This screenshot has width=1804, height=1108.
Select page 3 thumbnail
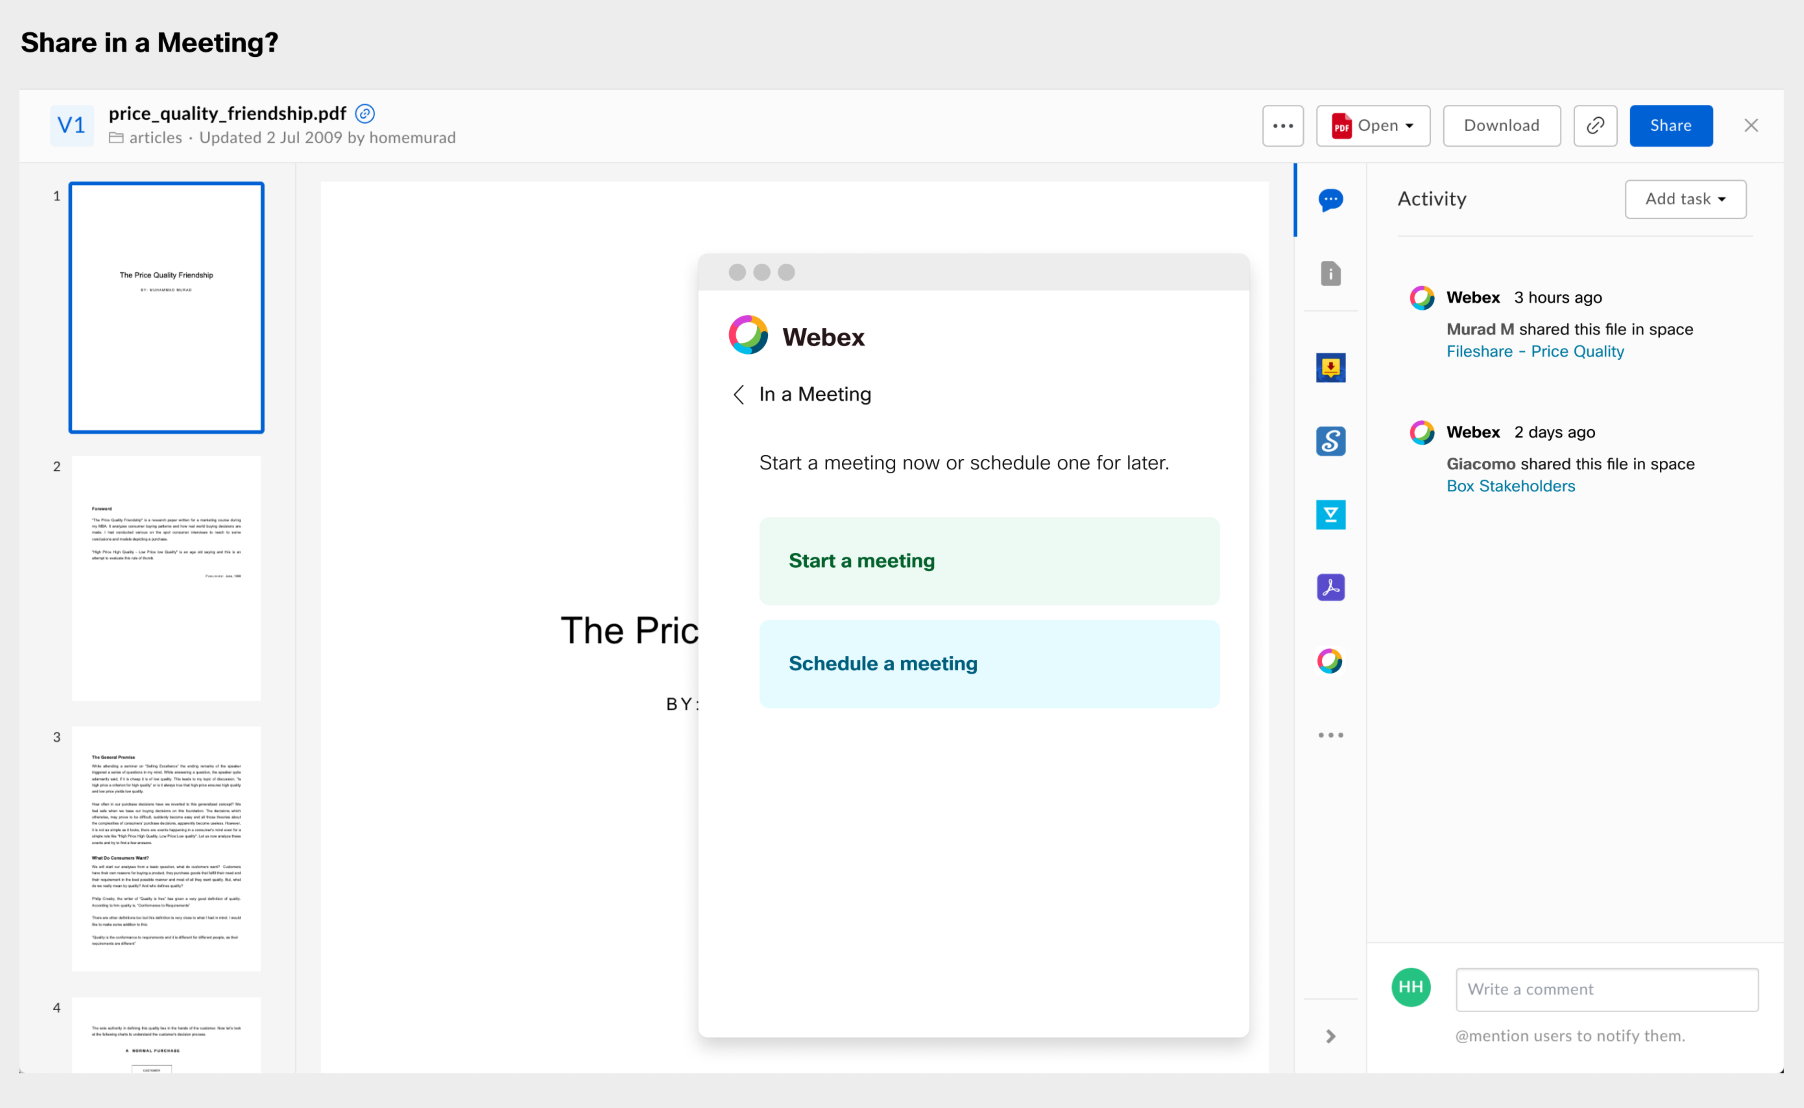[x=166, y=849]
